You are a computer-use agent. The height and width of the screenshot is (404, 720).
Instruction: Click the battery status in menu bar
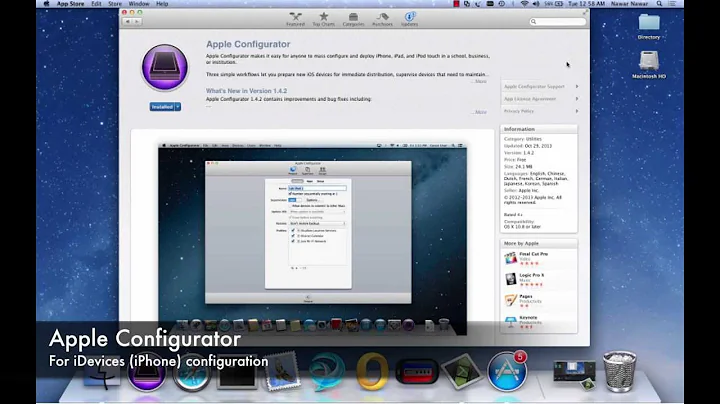tap(554, 4)
